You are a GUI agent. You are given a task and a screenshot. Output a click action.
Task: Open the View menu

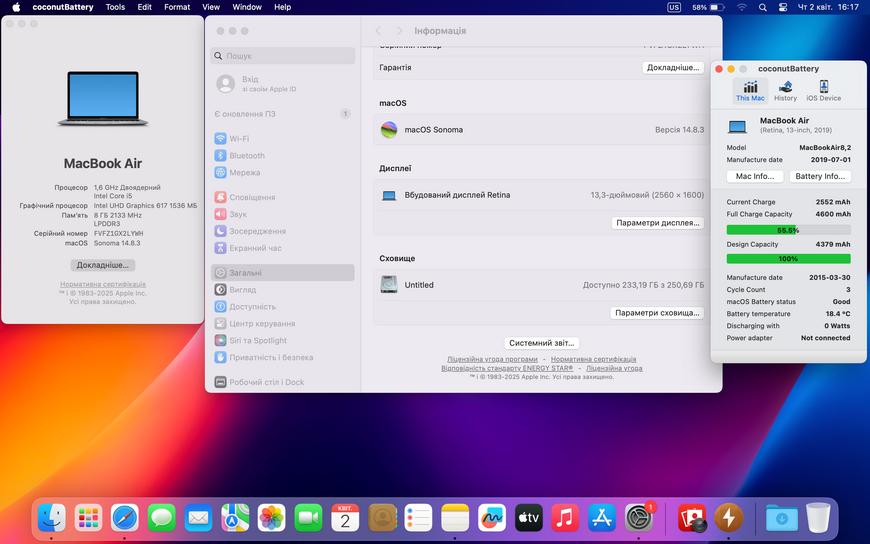[x=211, y=7]
